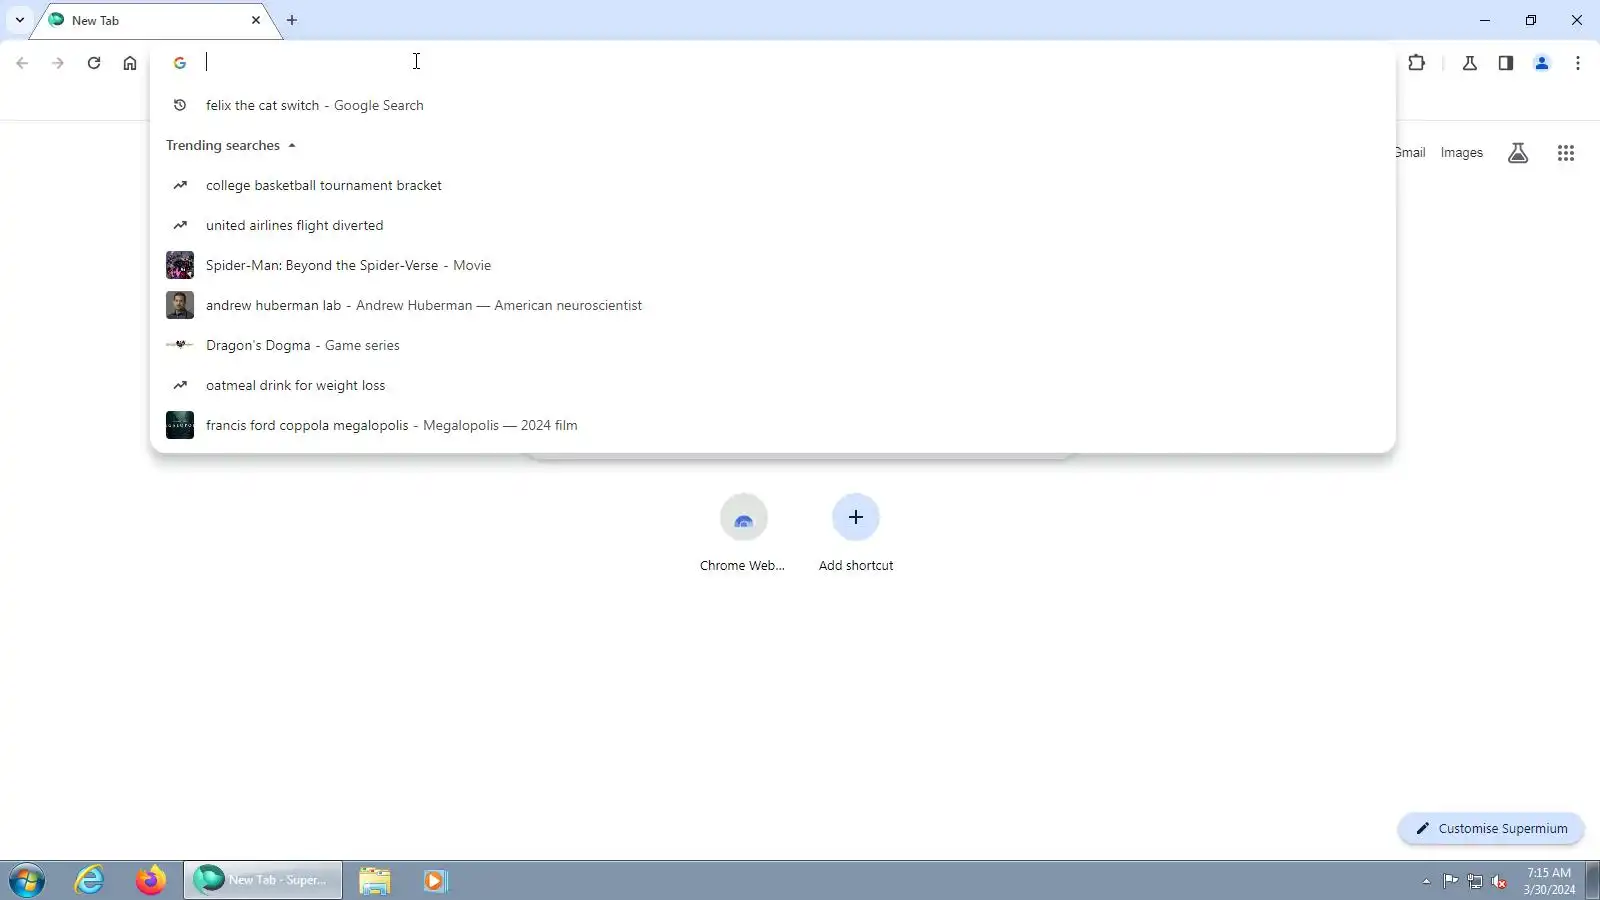Open the Windows Start menu
This screenshot has height=900, width=1600.
click(x=27, y=880)
